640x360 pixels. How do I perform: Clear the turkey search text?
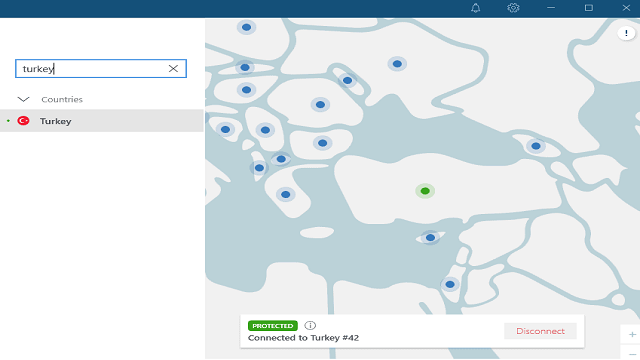pyautogui.click(x=173, y=69)
